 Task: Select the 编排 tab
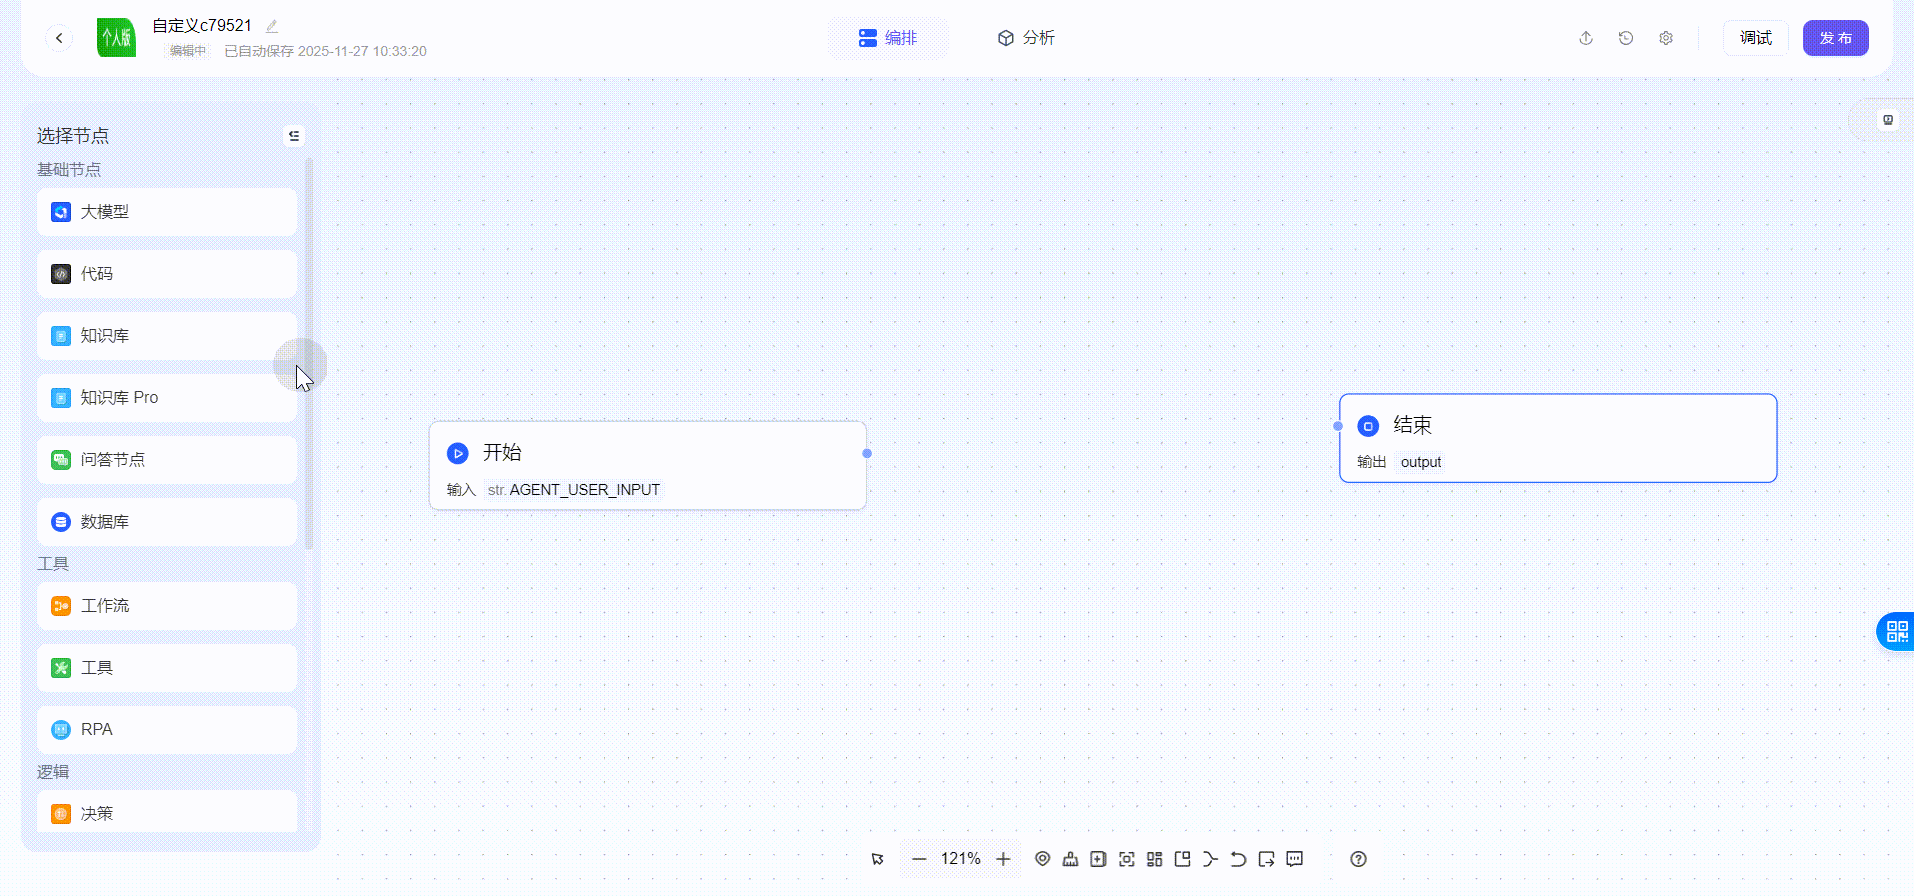[888, 38]
